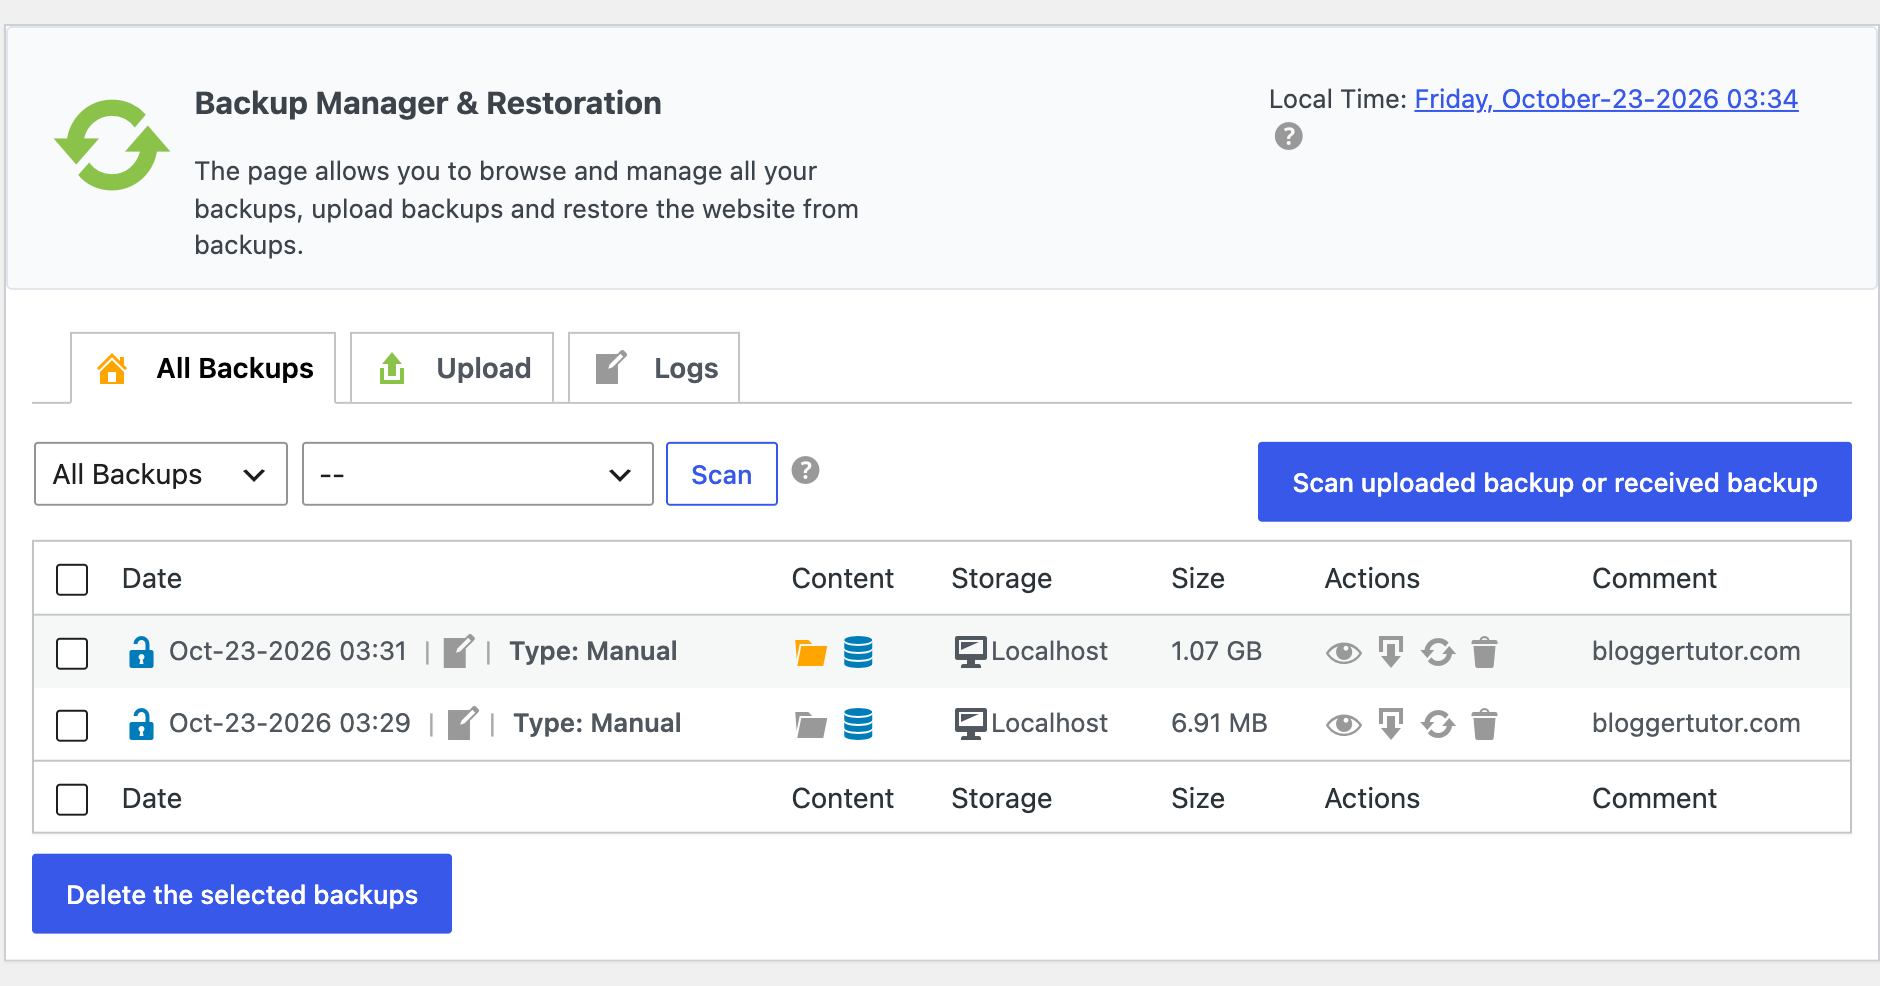Open the Friday, October-23-2026 03:34 local time link
Image resolution: width=1880 pixels, height=986 pixels.
click(1606, 99)
